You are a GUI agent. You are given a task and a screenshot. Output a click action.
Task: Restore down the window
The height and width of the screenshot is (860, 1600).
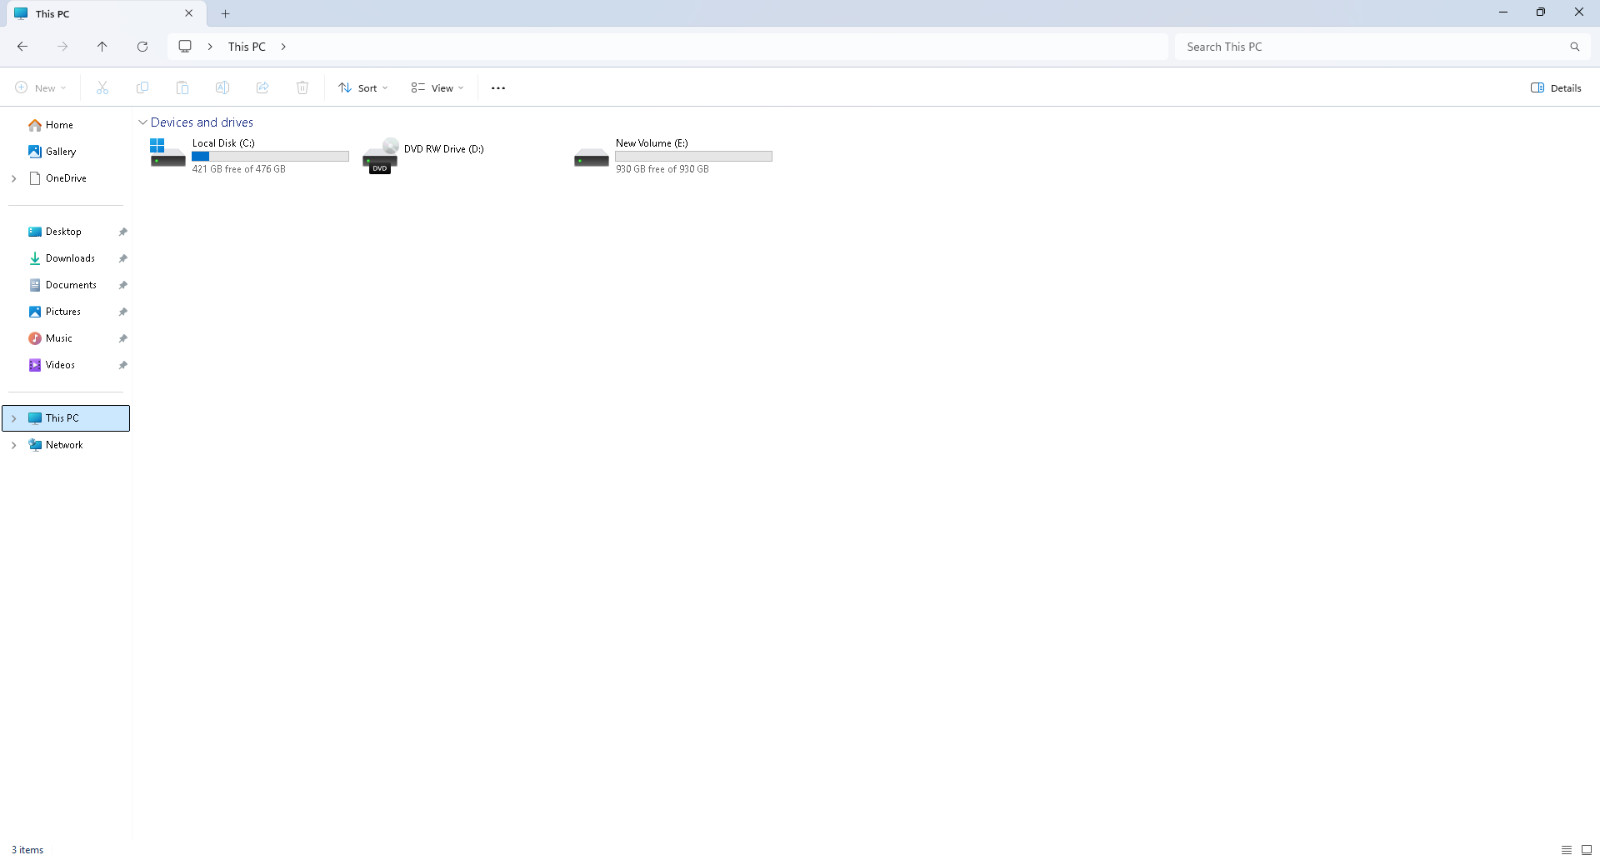1541,12
